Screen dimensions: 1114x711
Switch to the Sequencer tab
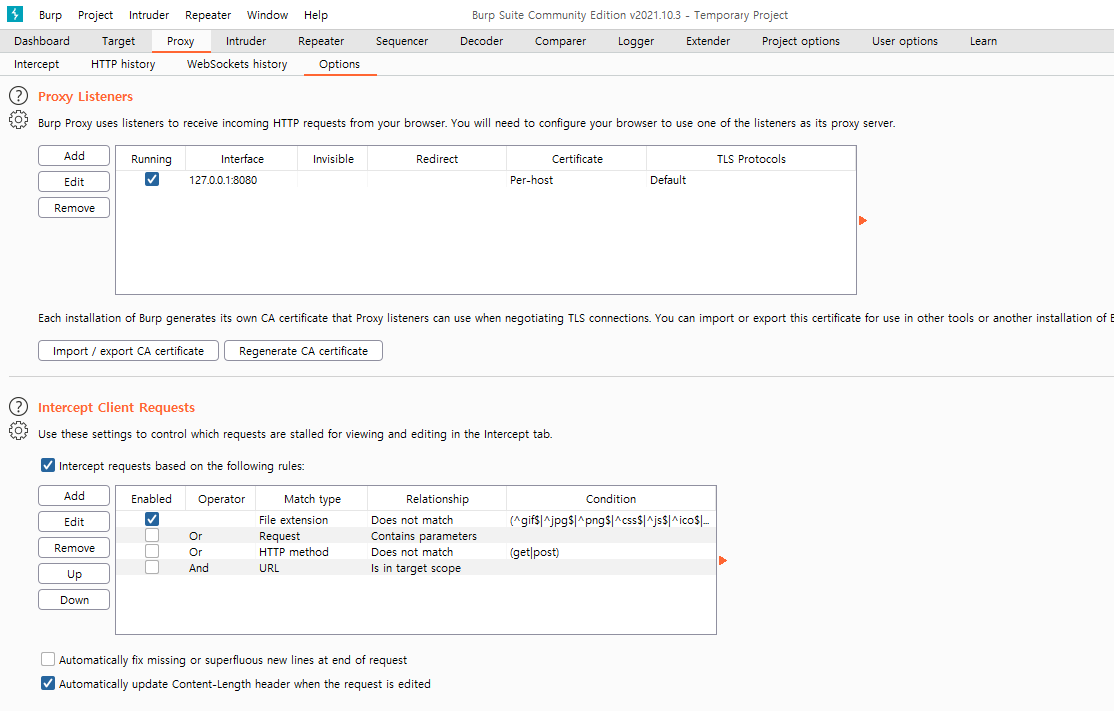(402, 41)
